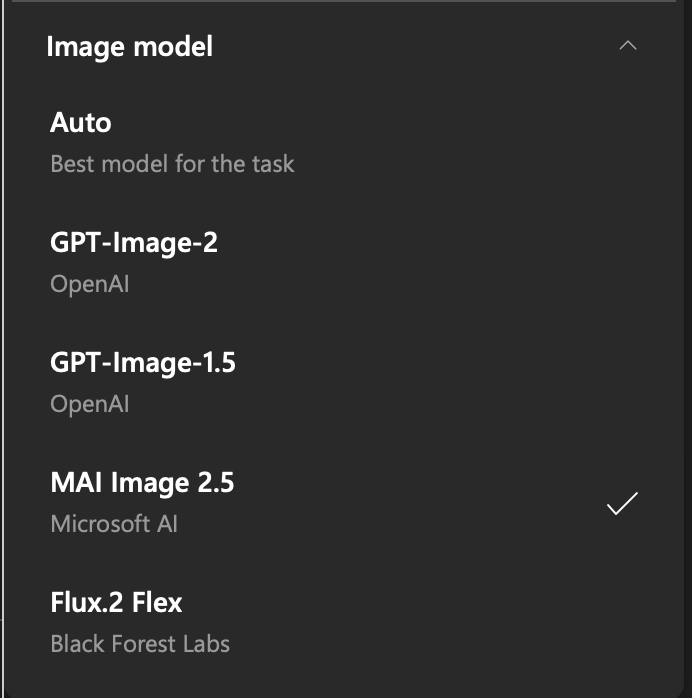
Task: Click 'Best model for the task' description
Action: 172,164
